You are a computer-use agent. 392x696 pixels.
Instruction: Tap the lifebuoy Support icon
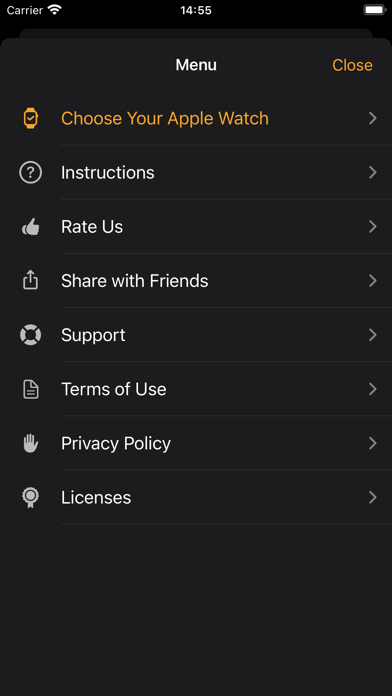point(30,335)
